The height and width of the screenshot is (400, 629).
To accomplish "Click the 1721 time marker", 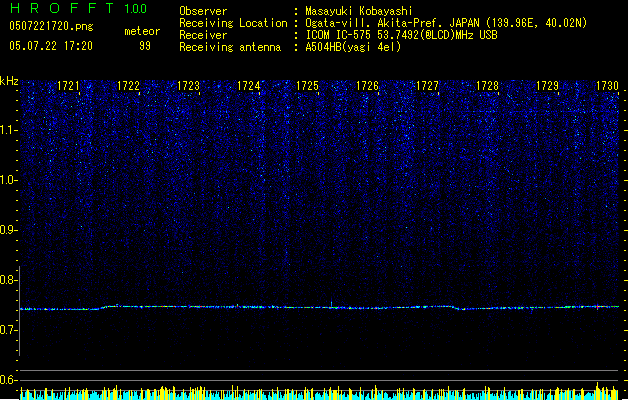I will [x=68, y=86].
